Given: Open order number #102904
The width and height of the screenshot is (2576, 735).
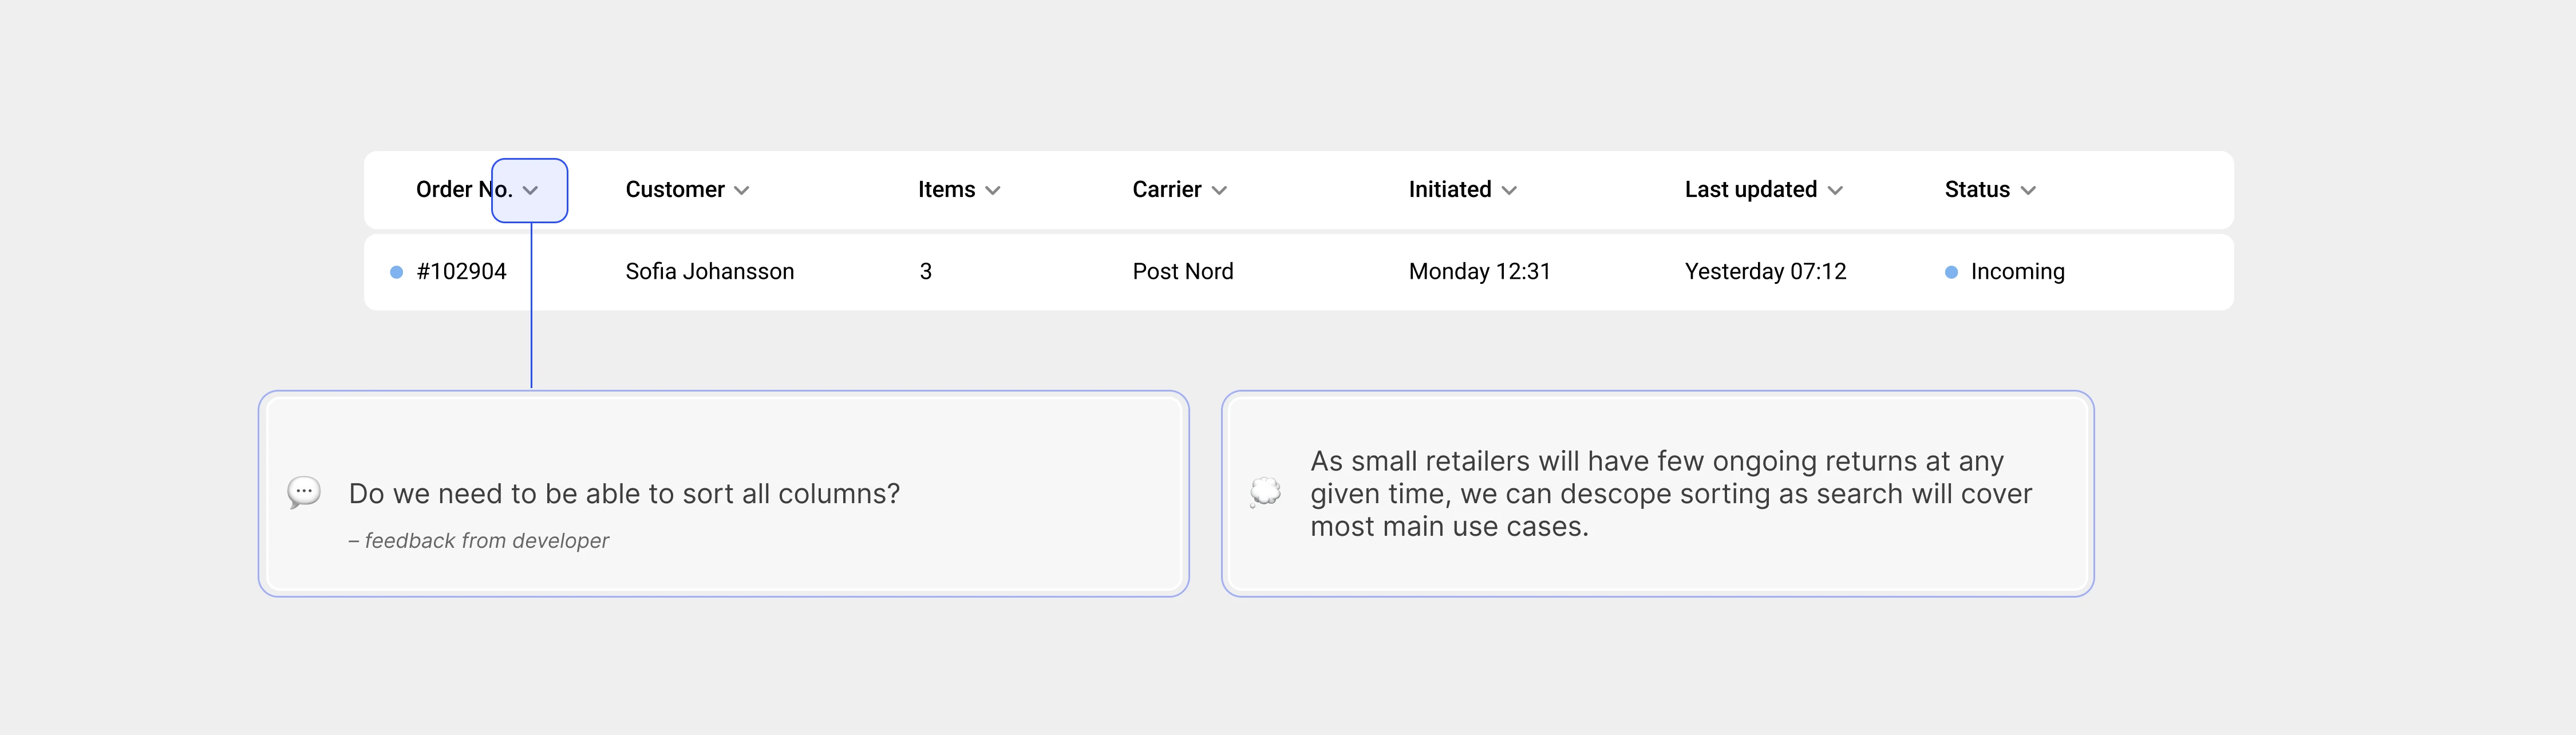Looking at the screenshot, I should click(x=461, y=271).
